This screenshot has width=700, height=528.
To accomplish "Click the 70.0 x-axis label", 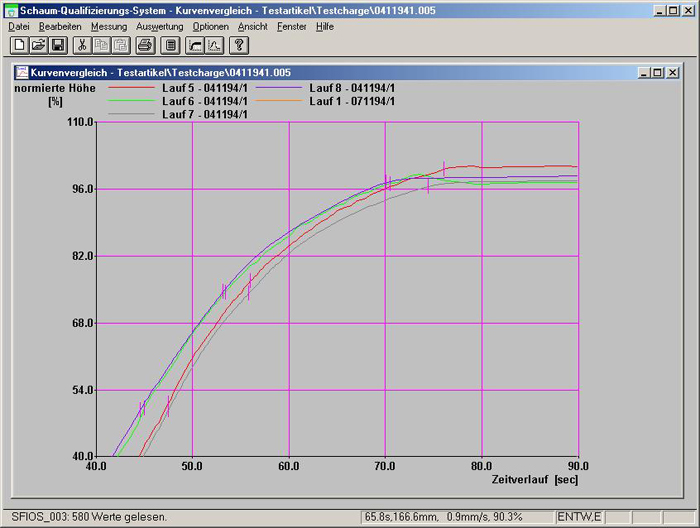I will 385,466.
